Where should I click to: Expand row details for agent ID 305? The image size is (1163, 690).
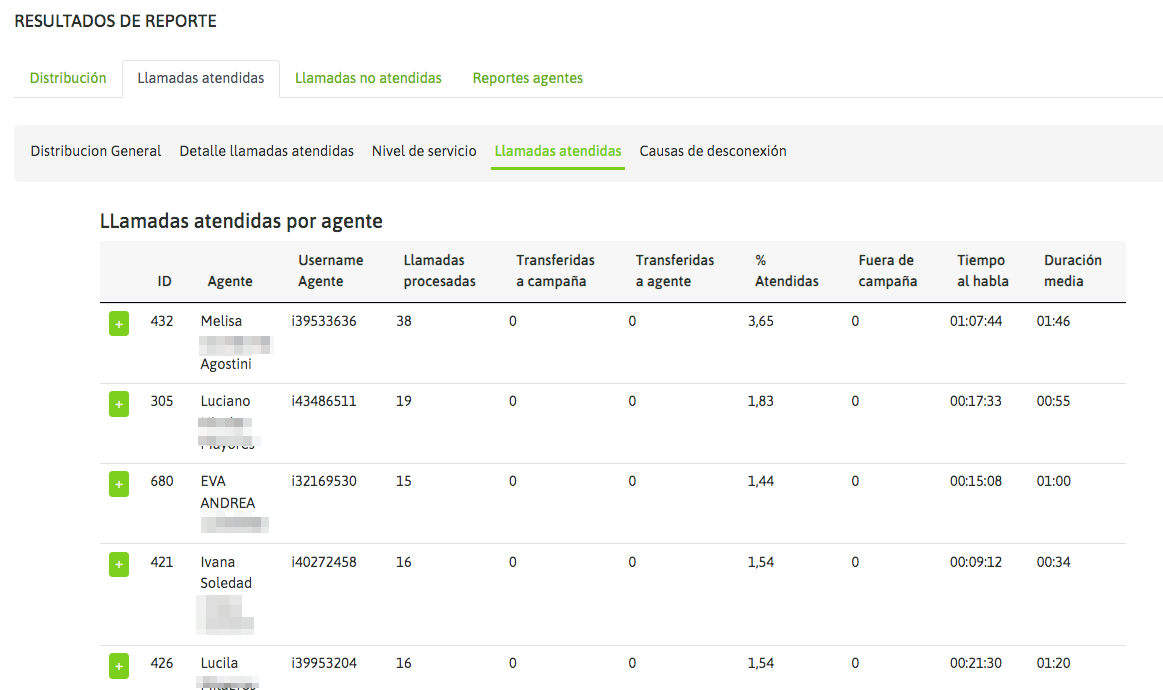point(118,404)
